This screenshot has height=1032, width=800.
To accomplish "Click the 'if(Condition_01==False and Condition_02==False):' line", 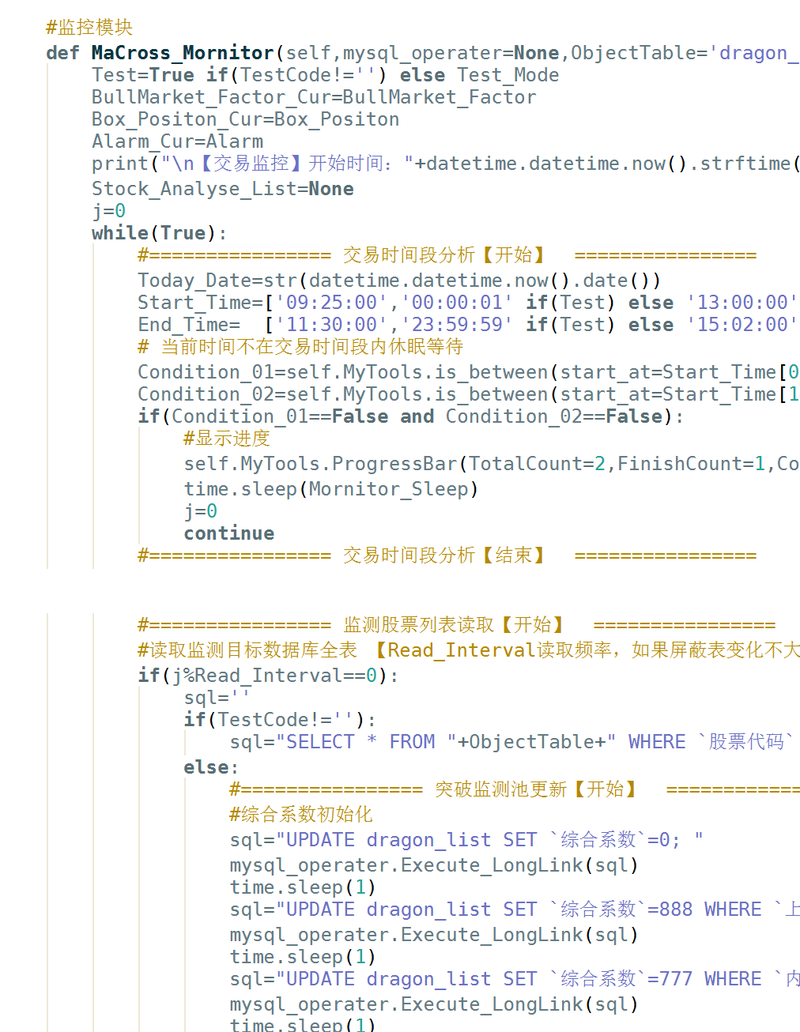I will (411, 417).
